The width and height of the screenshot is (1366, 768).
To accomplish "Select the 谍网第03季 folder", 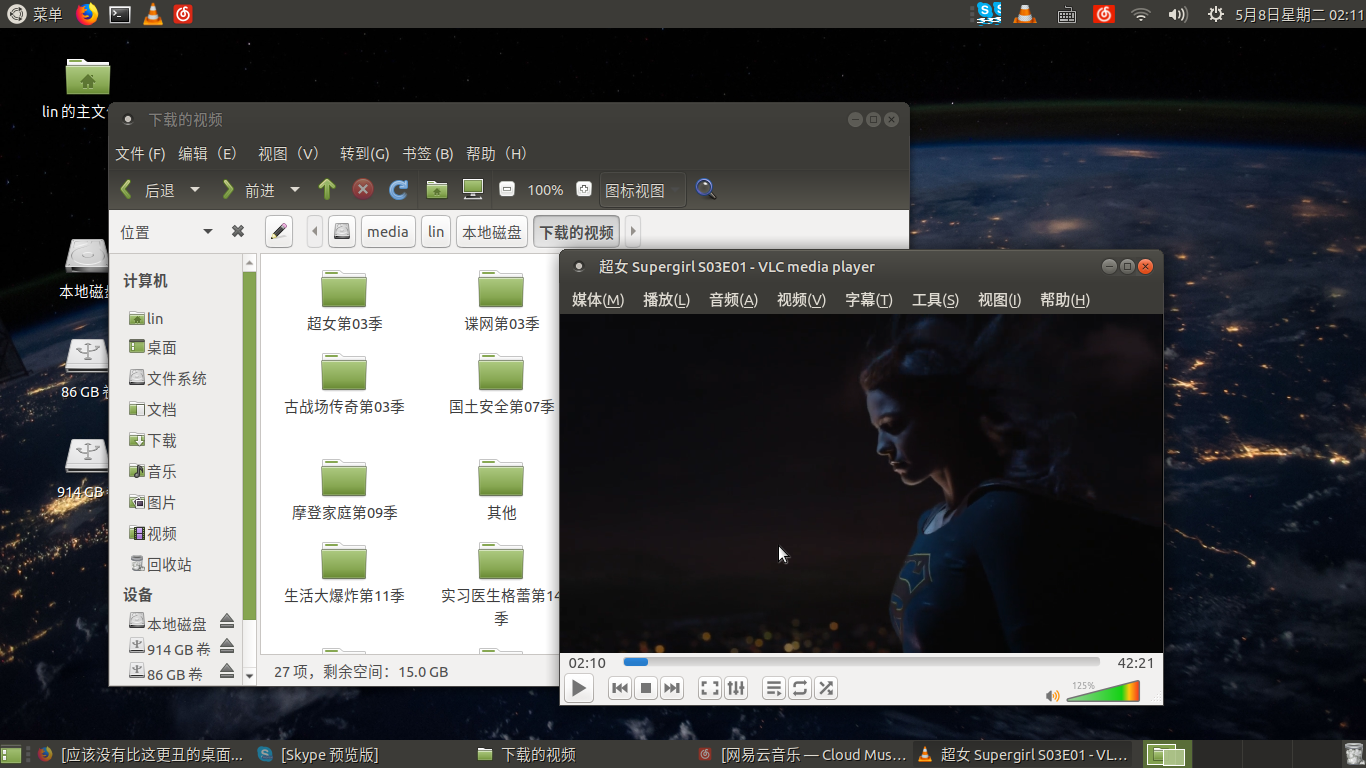I will (501, 301).
